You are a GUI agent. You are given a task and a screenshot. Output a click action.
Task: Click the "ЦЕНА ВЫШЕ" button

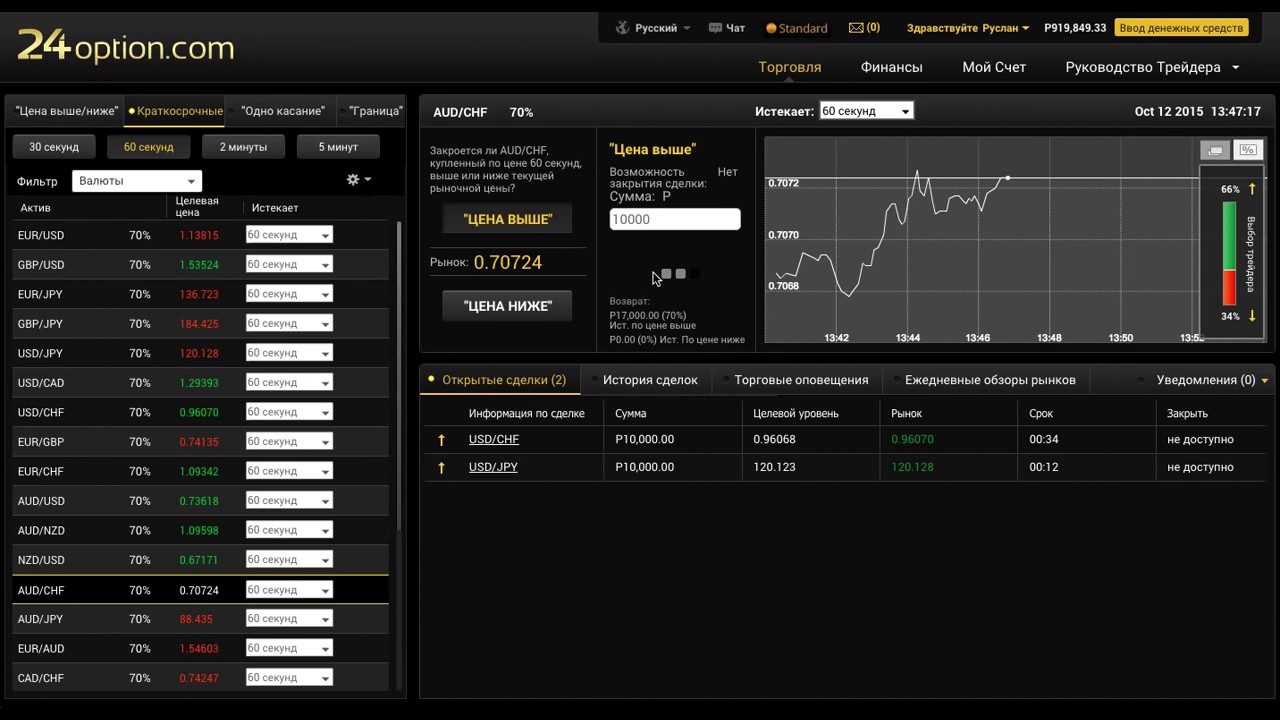point(507,219)
